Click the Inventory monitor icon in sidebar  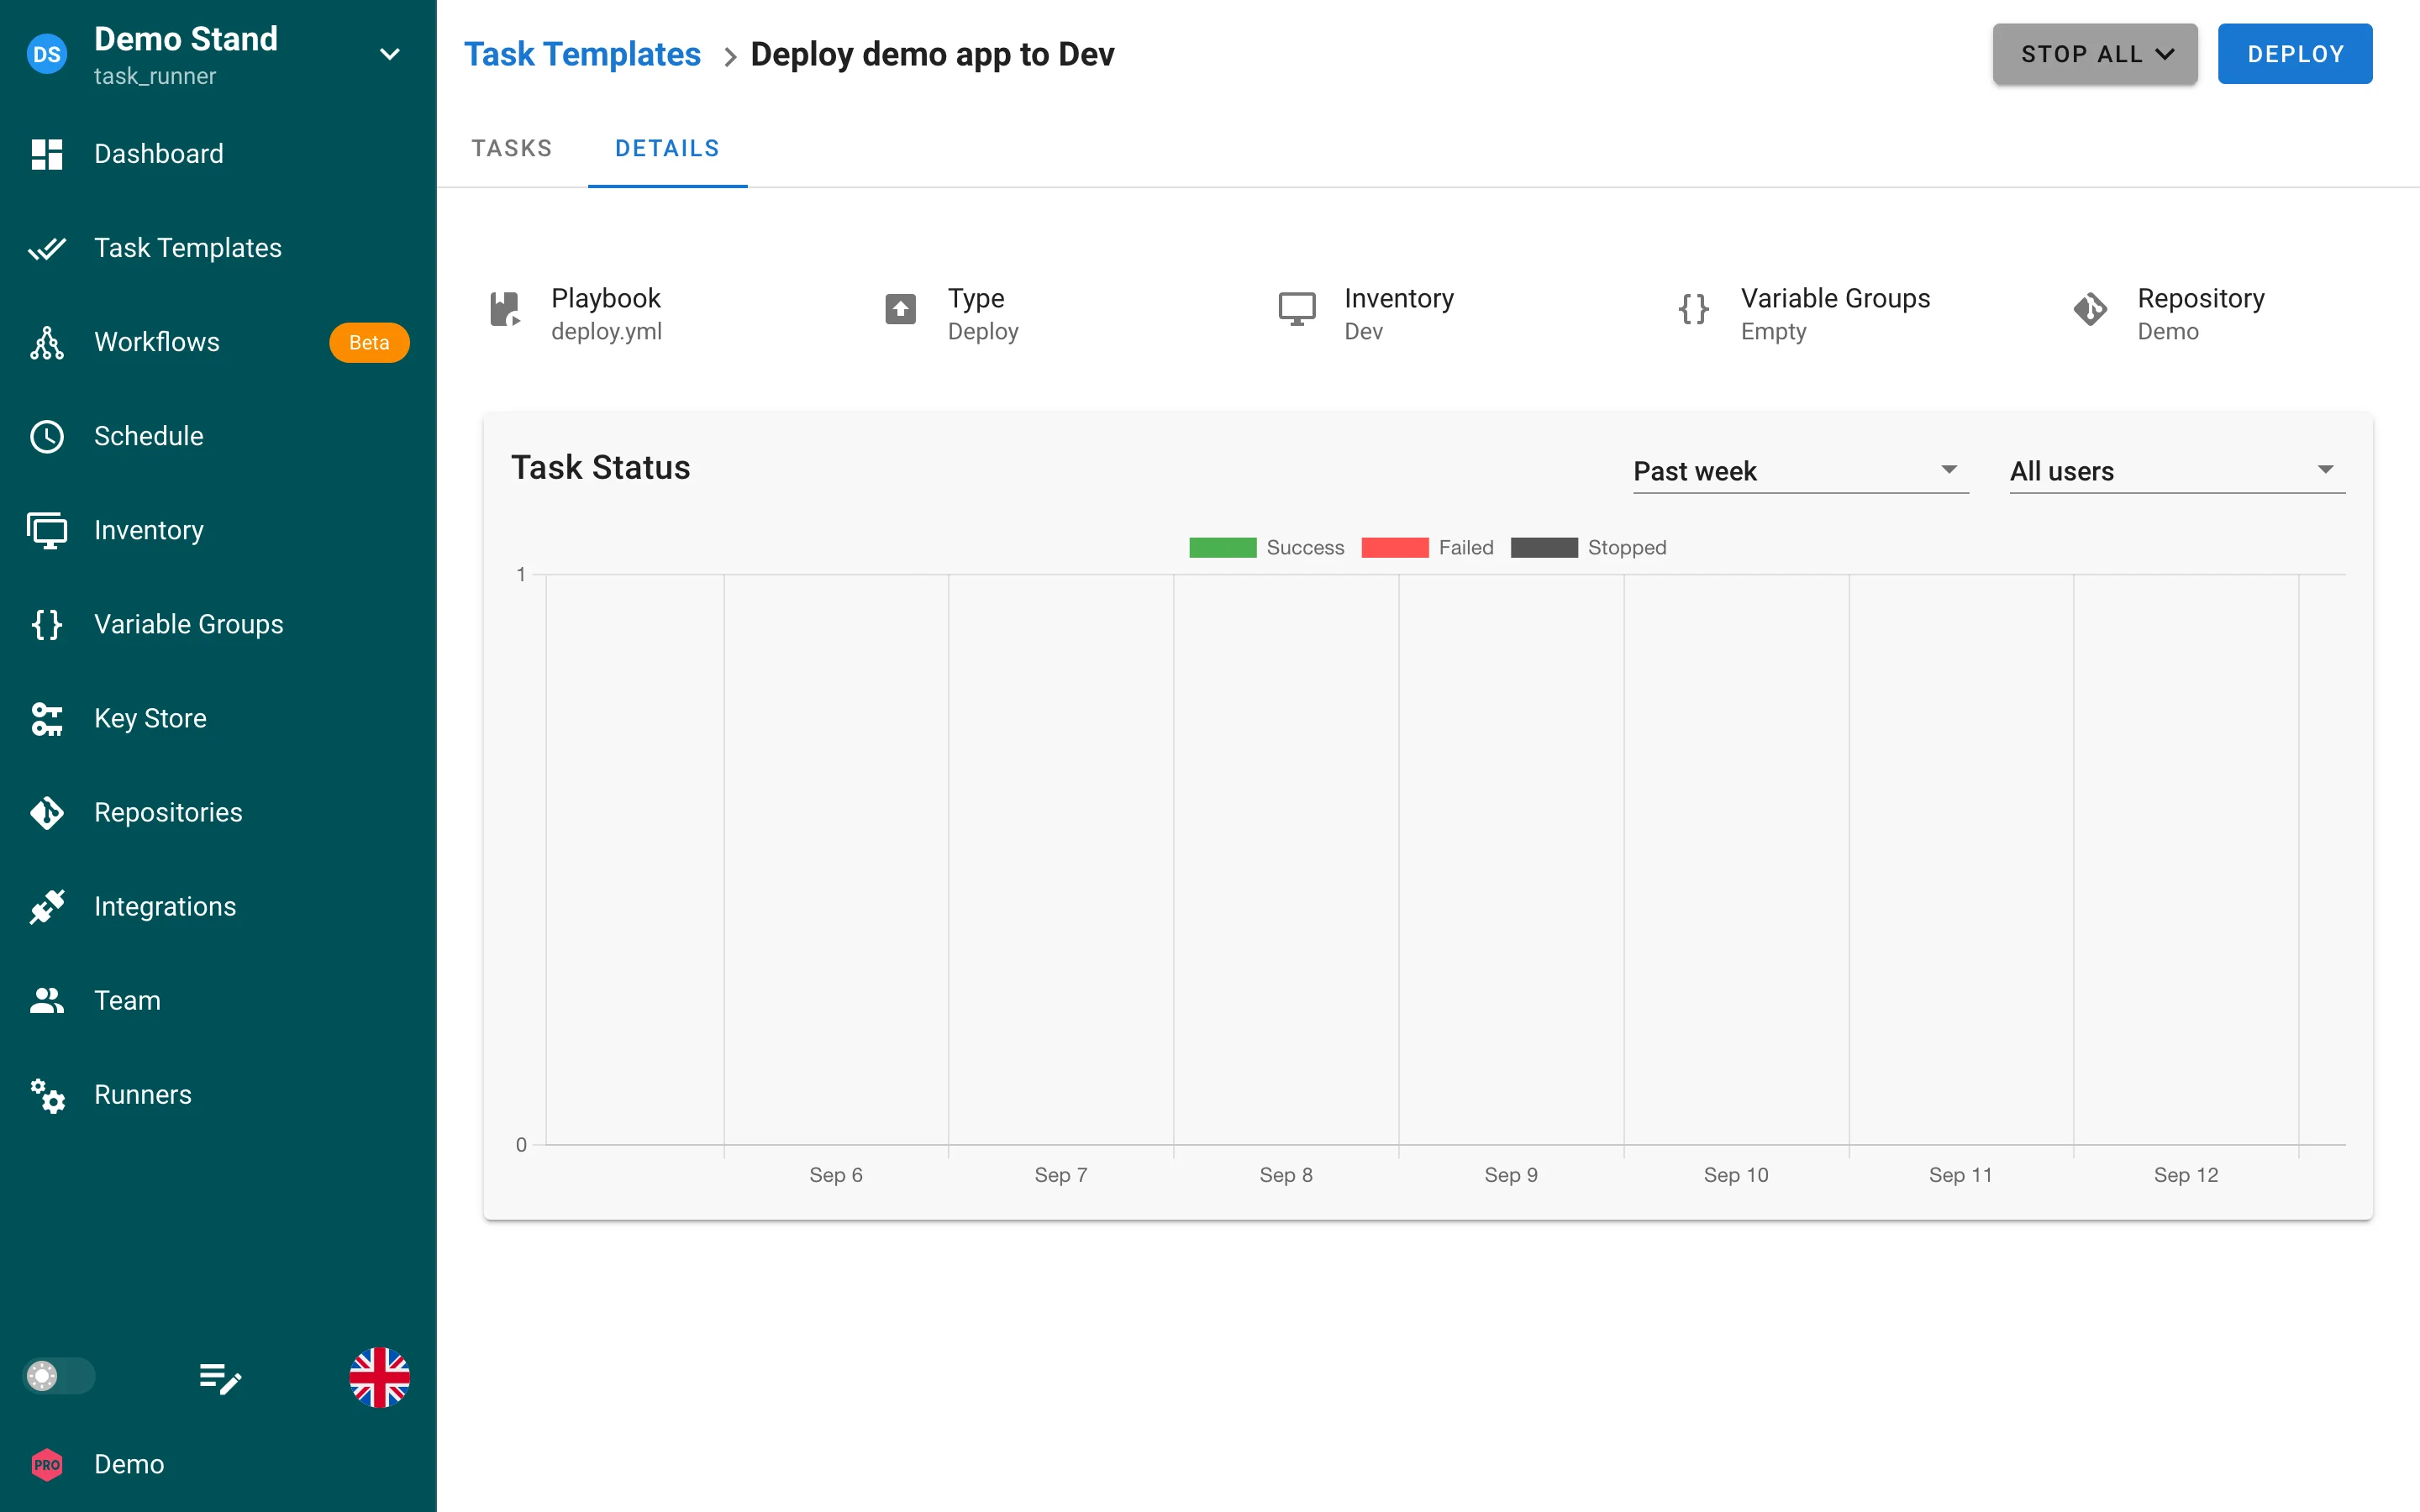pyautogui.click(x=47, y=530)
